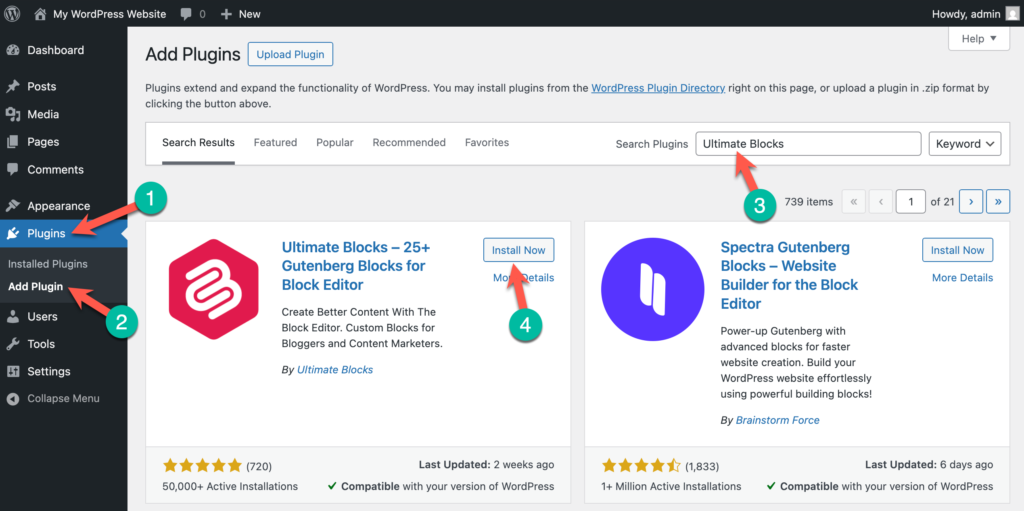Click the Upload Plugin button

coord(290,54)
